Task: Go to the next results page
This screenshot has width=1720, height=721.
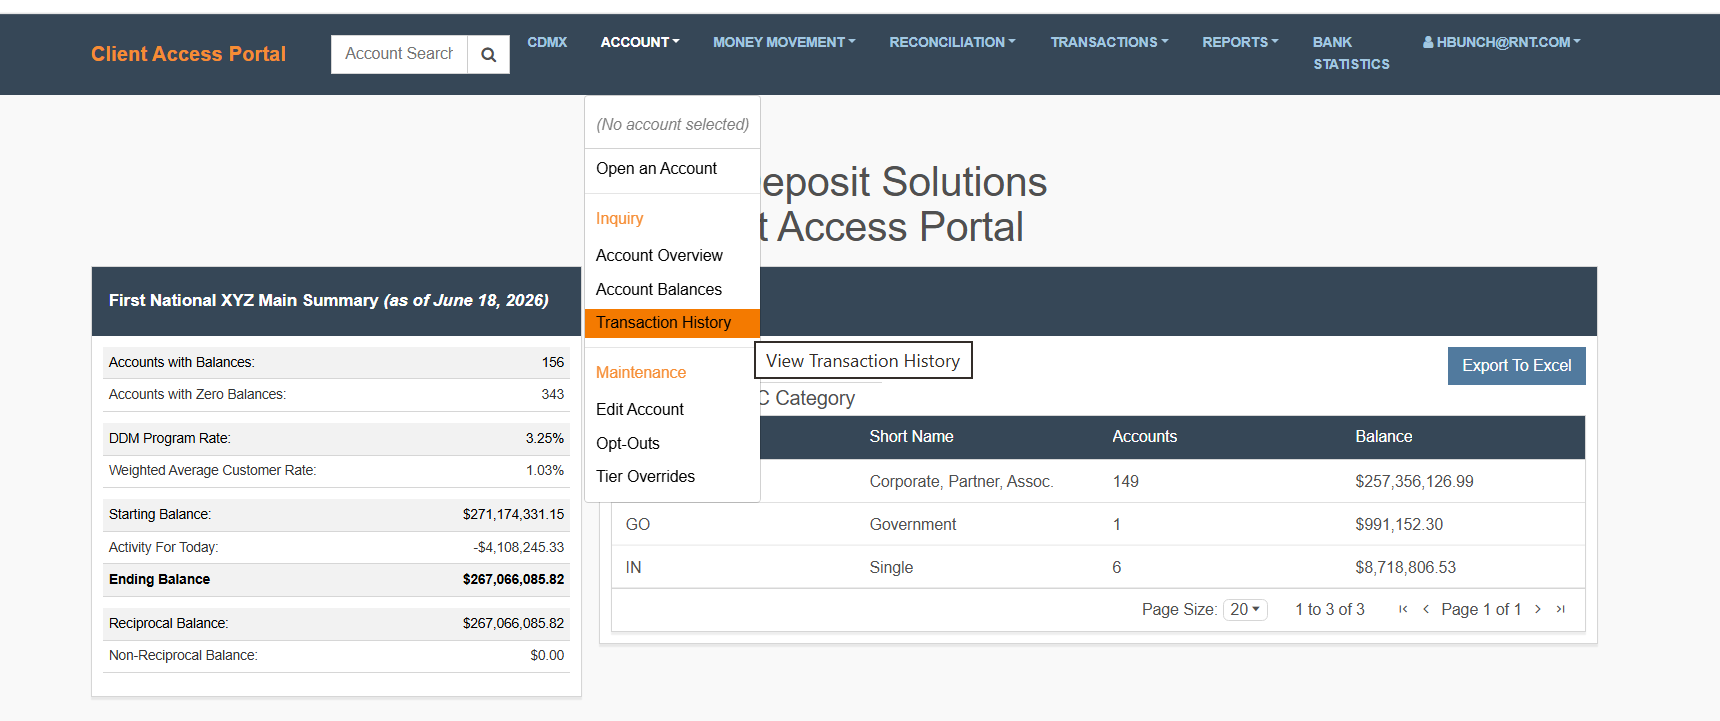Action: [1538, 609]
